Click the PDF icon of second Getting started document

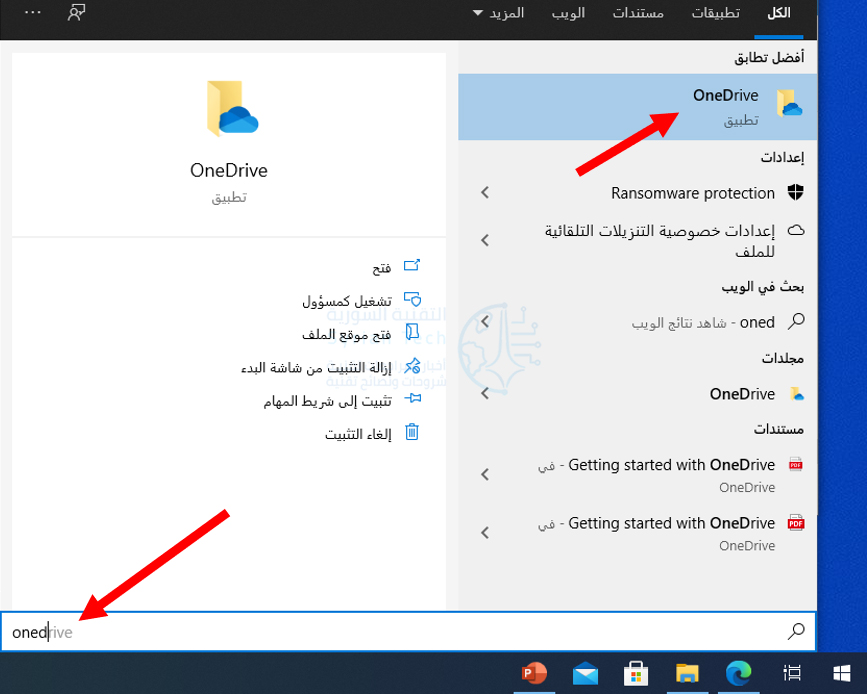(796, 523)
